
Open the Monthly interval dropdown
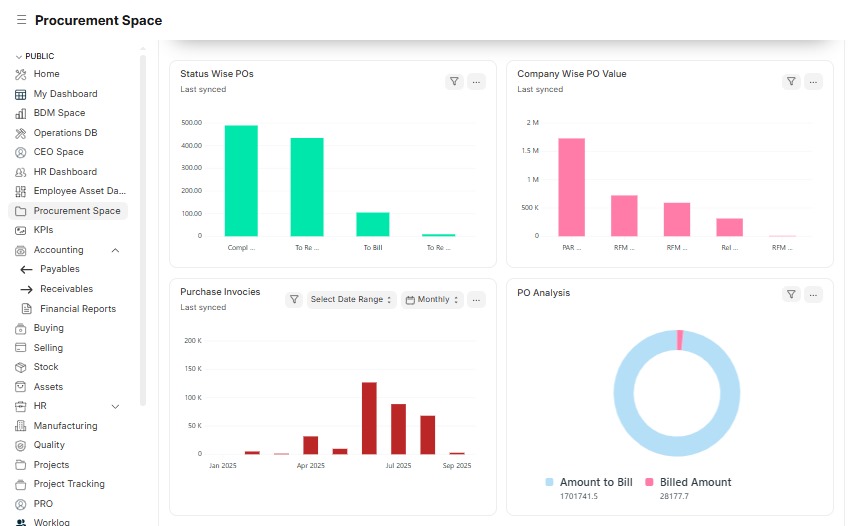(x=433, y=299)
